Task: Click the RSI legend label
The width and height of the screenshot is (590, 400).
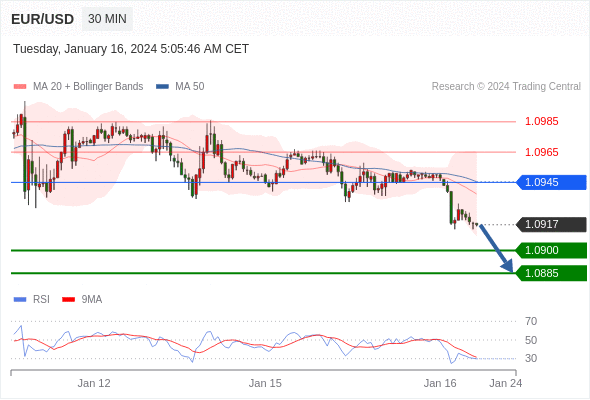Action: (41, 300)
